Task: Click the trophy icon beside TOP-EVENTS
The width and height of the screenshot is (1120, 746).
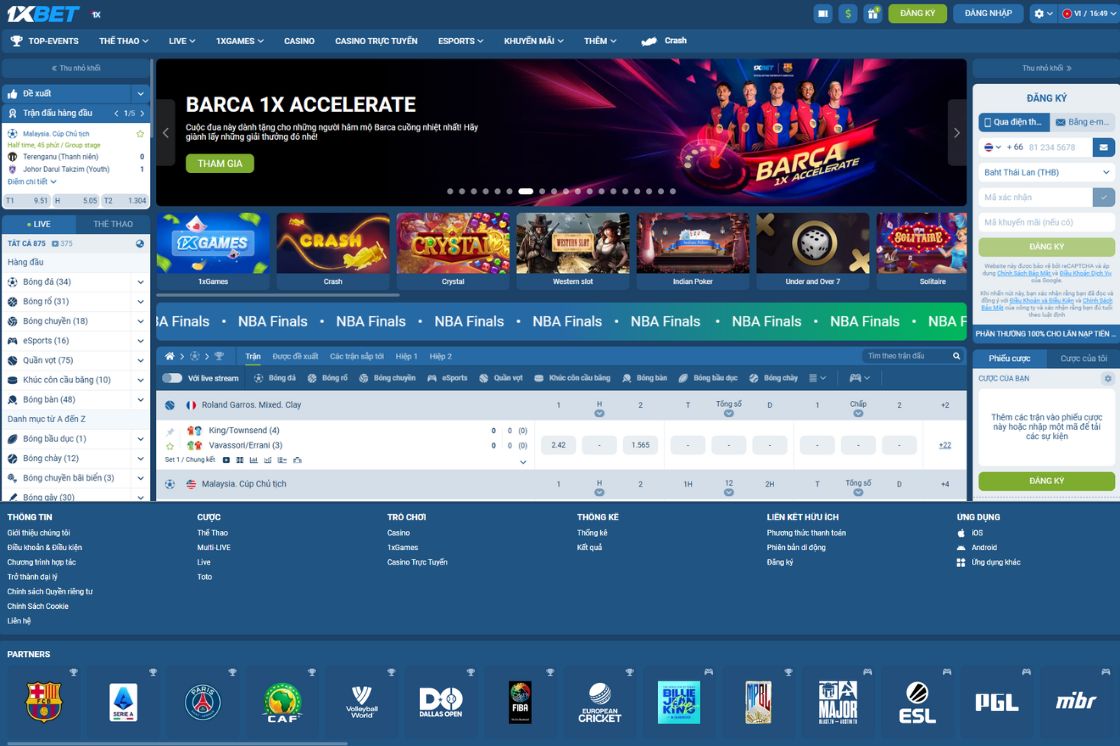Action: coord(16,41)
